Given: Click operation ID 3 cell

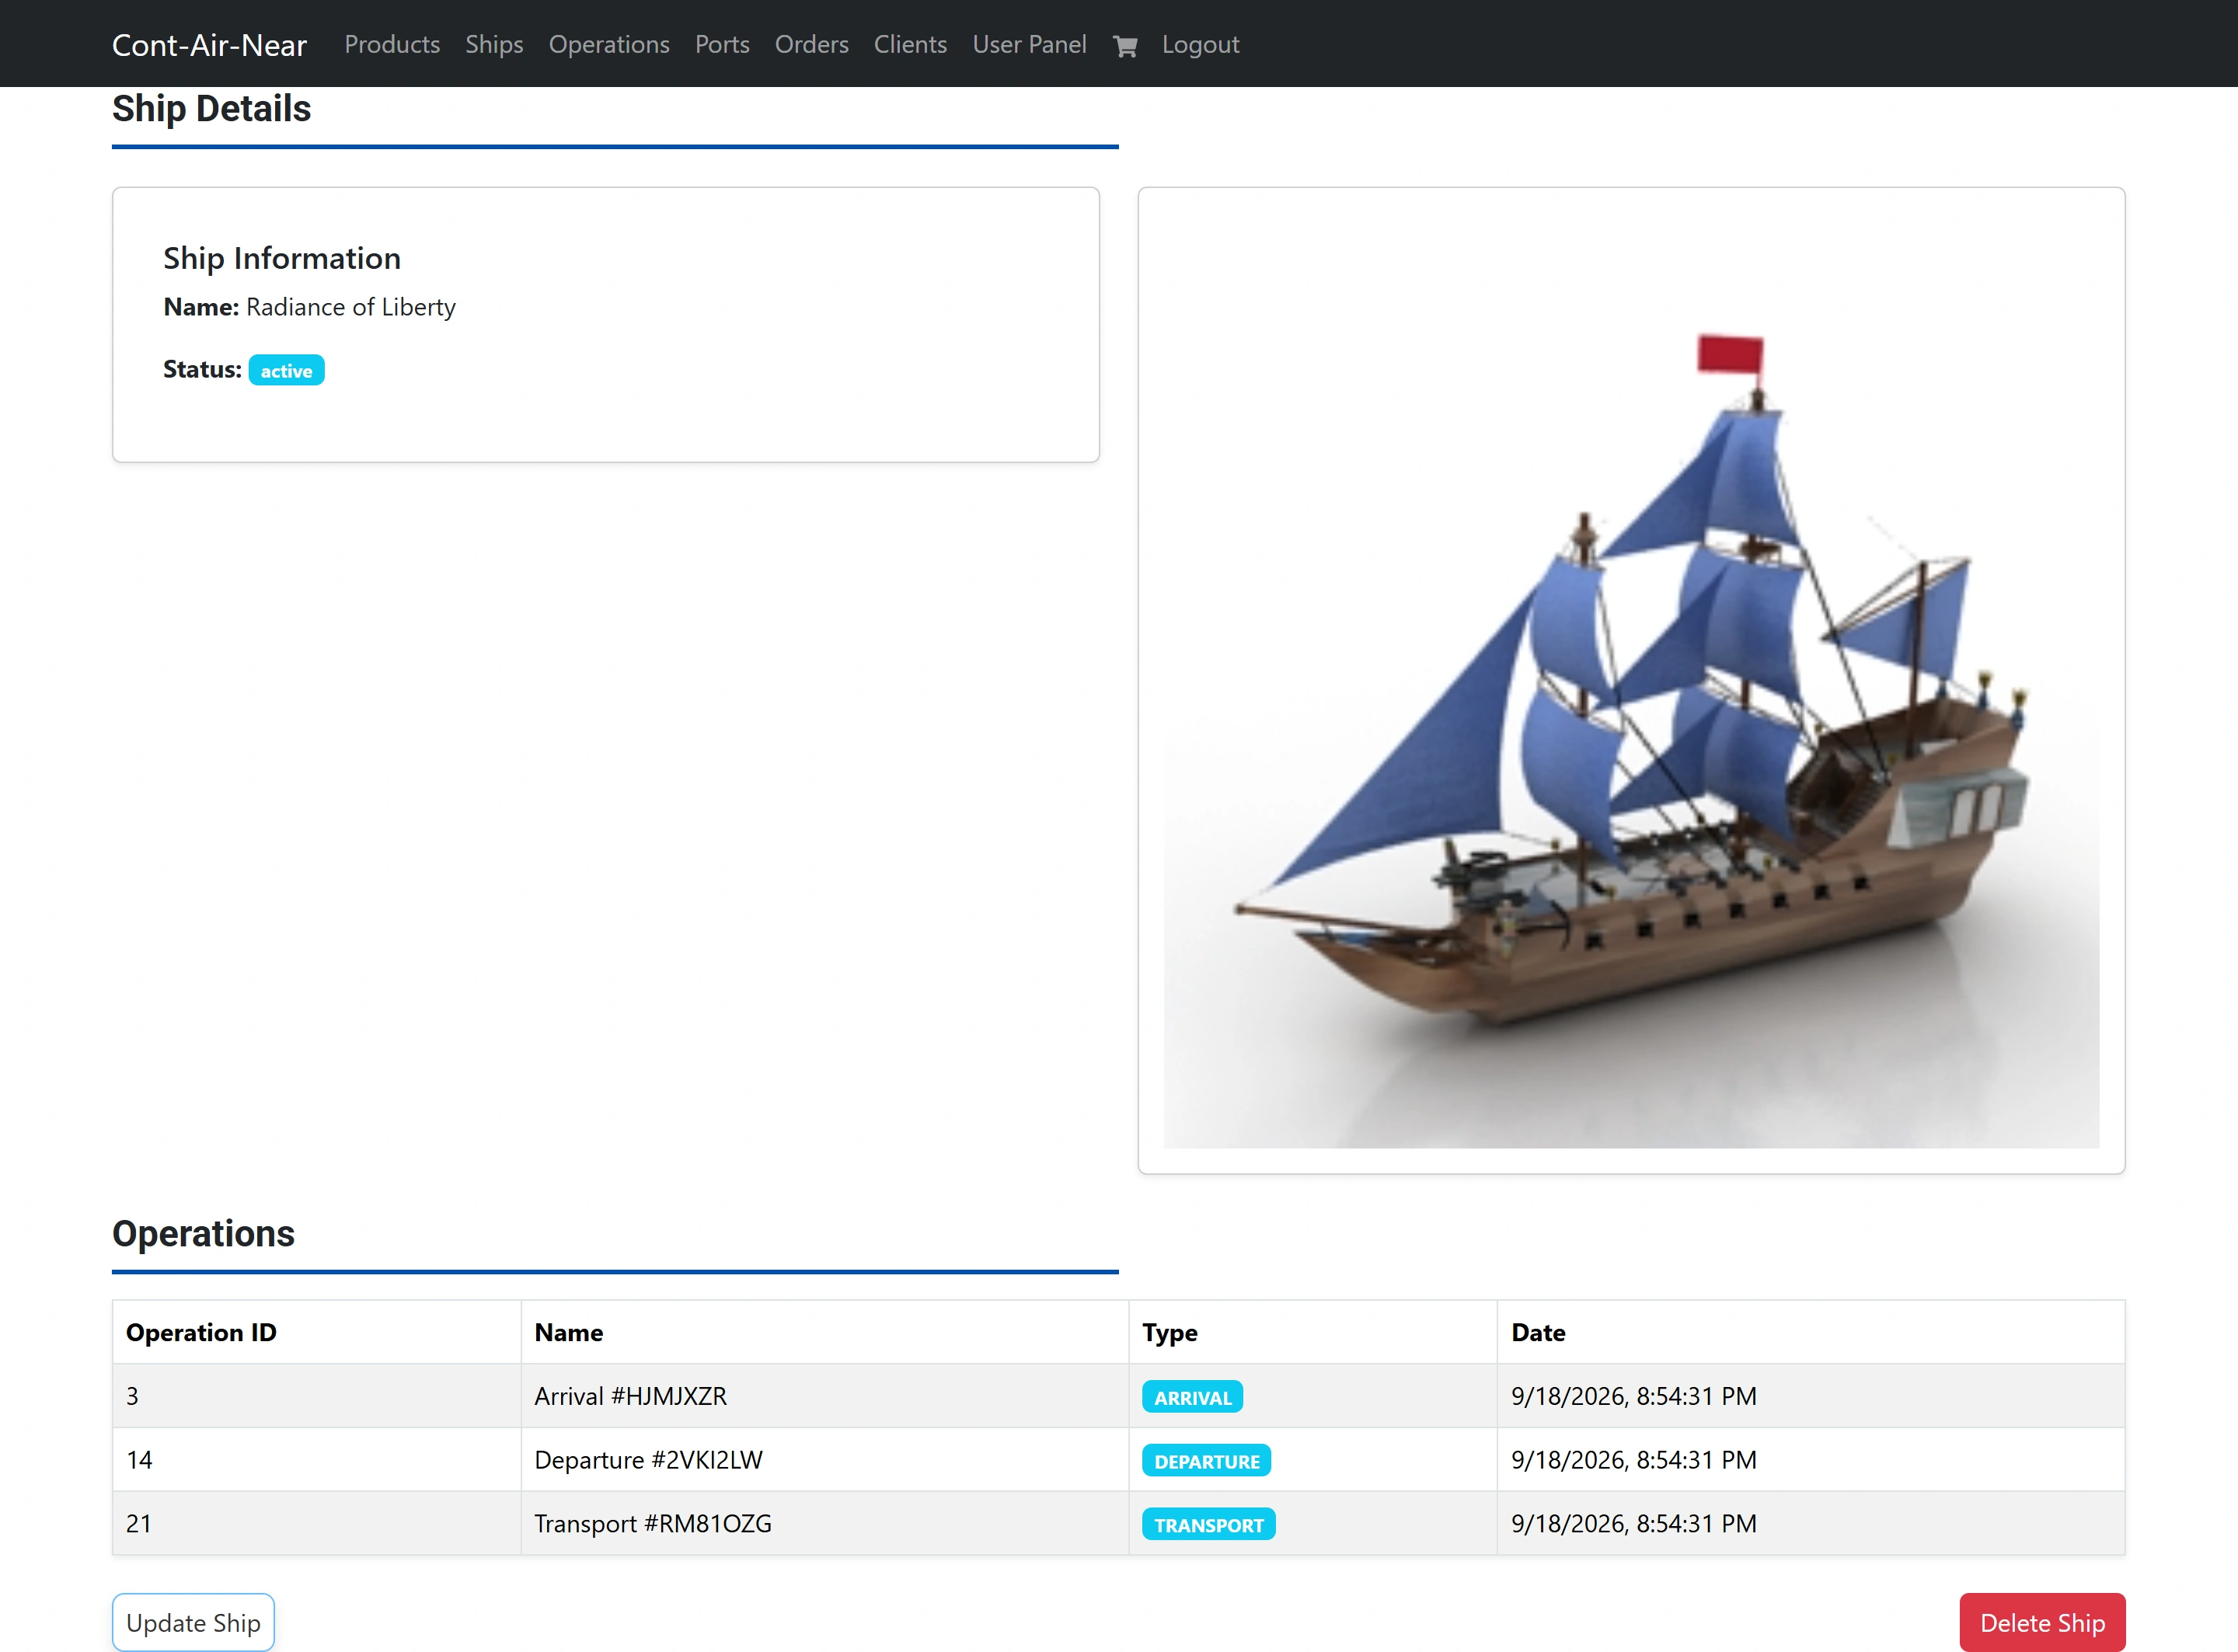Looking at the screenshot, I should [x=317, y=1396].
